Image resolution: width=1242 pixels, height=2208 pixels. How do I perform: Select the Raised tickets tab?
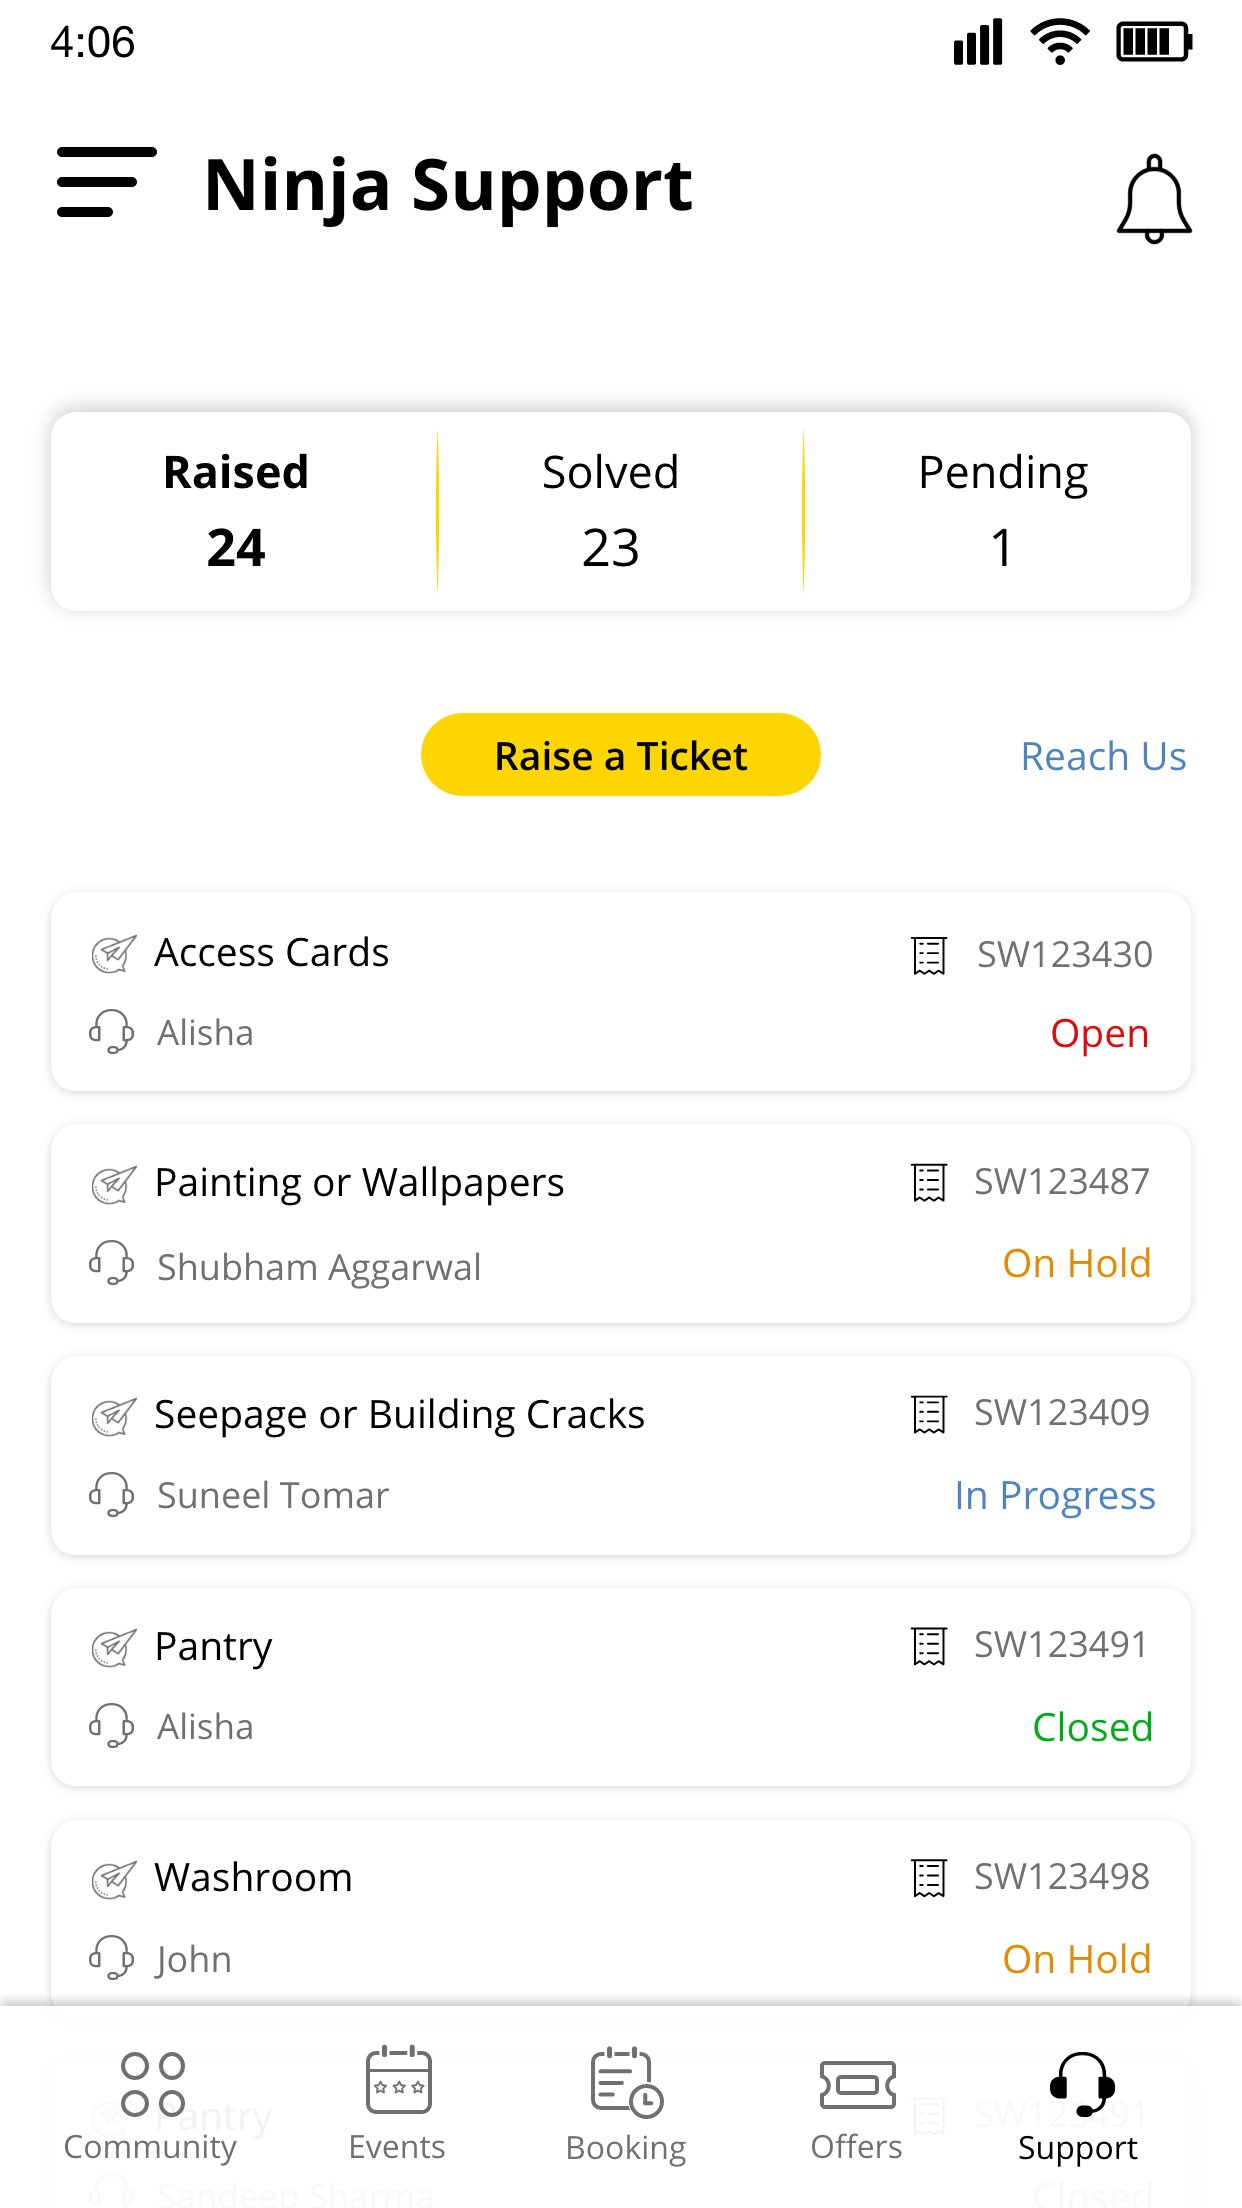pyautogui.click(x=236, y=510)
